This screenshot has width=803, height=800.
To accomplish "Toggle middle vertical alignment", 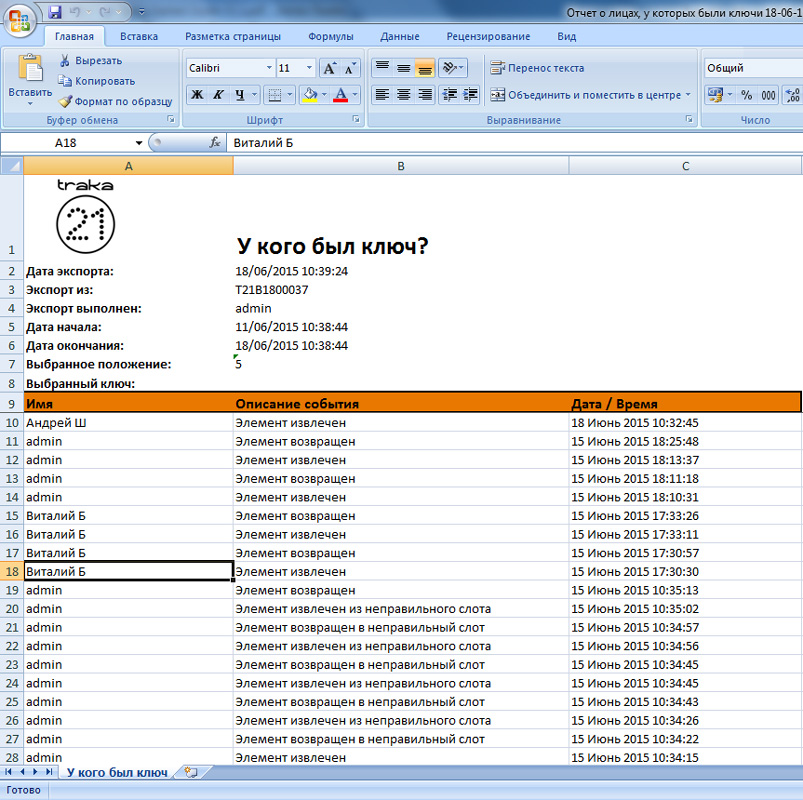I will (x=404, y=68).
